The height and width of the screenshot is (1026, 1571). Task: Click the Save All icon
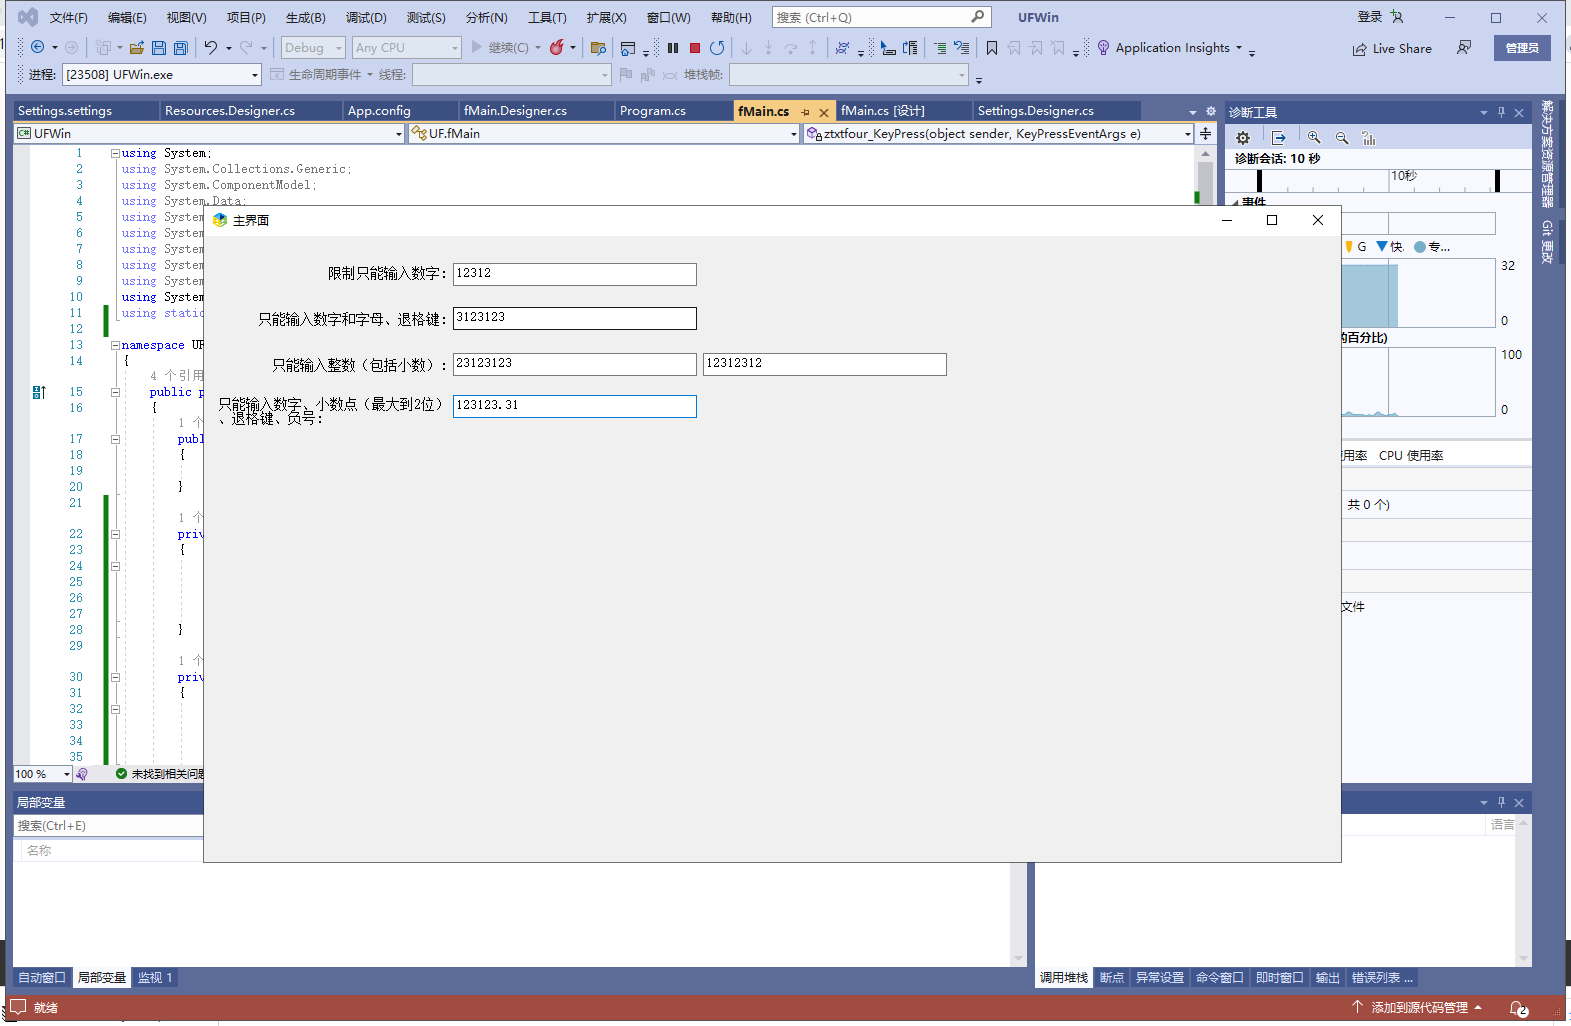pyautogui.click(x=180, y=48)
